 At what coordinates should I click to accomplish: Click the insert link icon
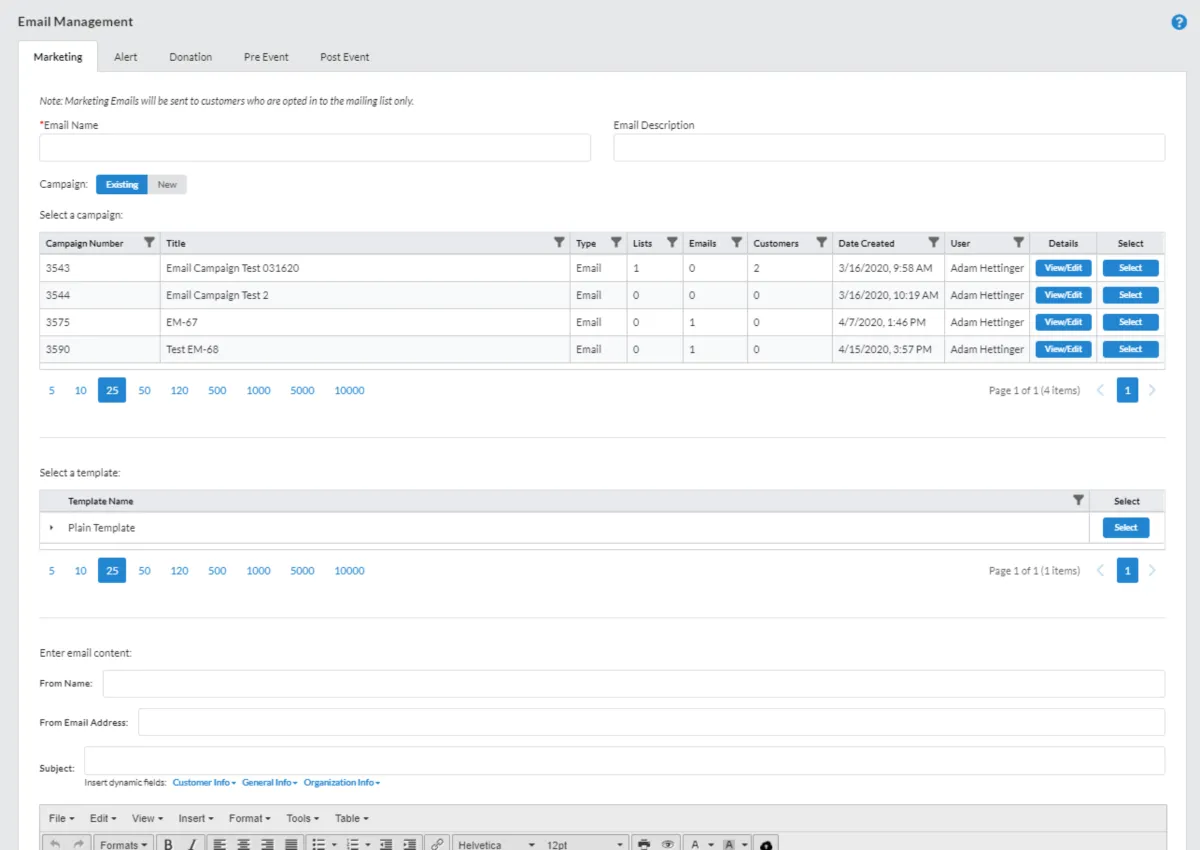click(x=437, y=844)
